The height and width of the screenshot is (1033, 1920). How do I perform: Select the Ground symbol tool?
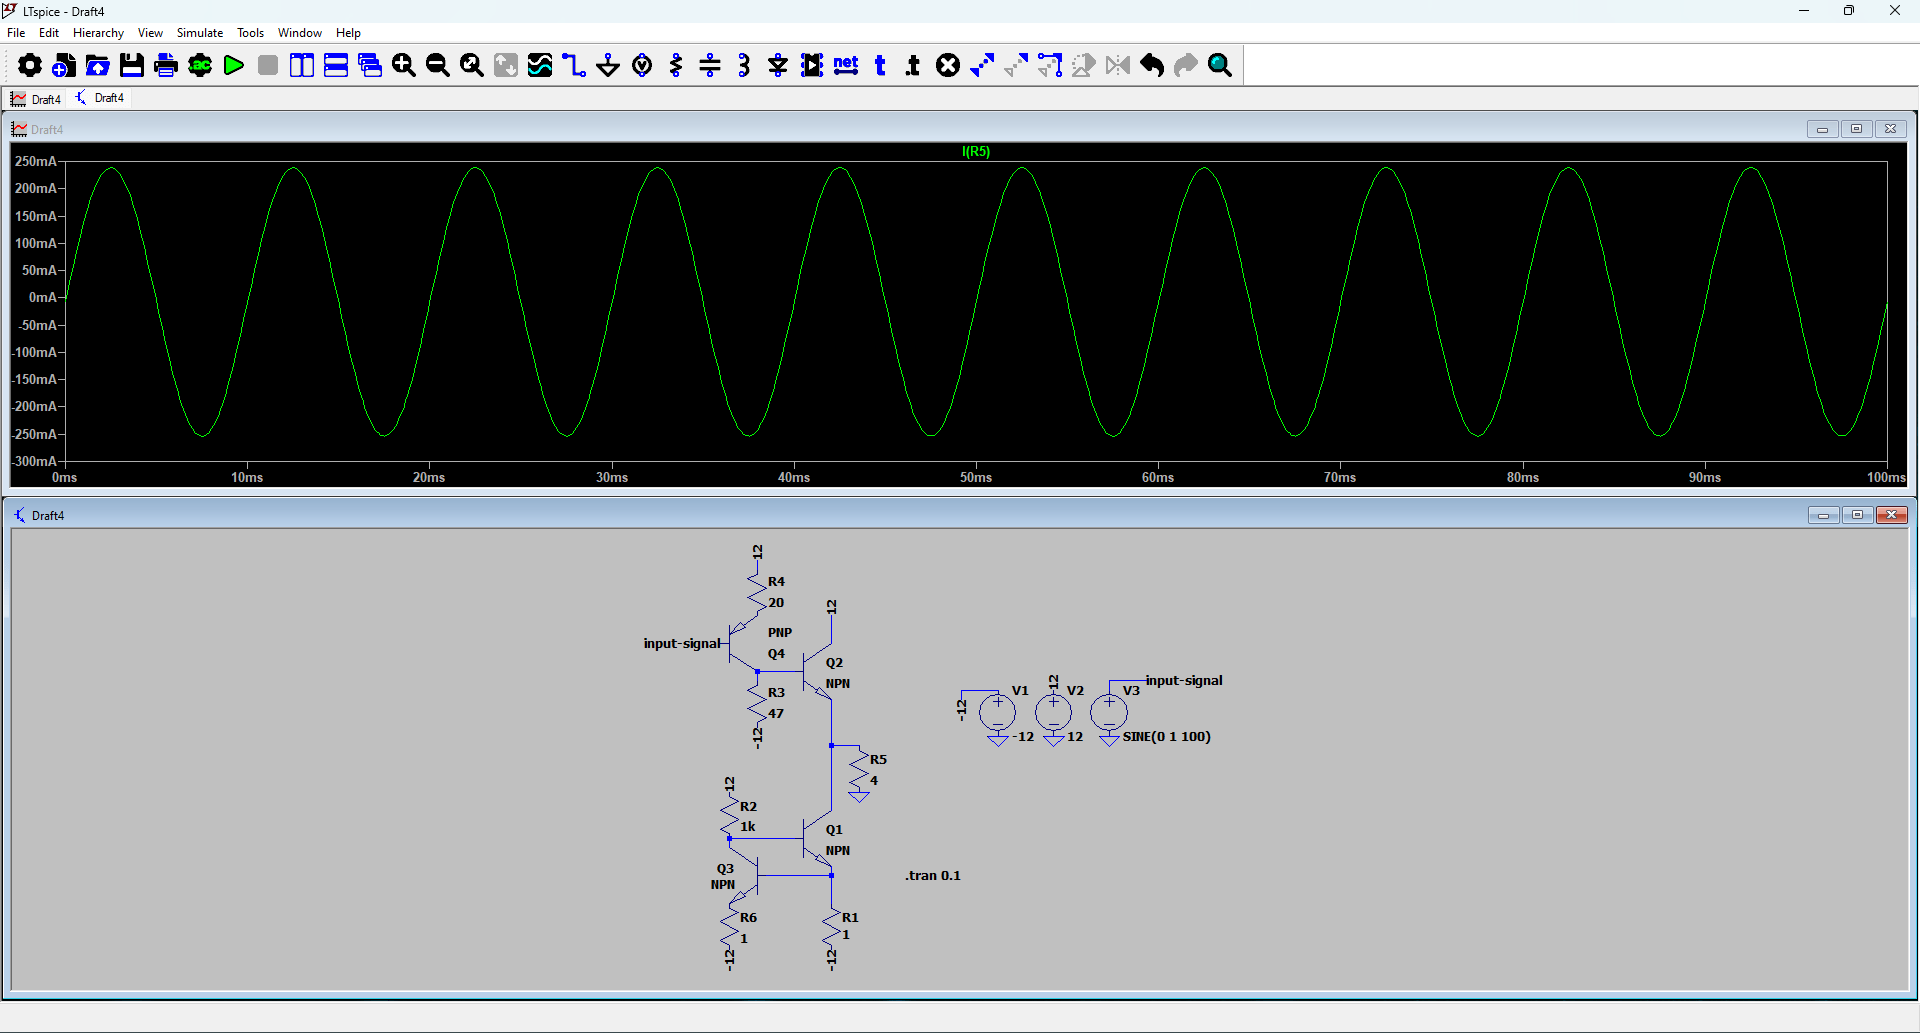pos(608,66)
